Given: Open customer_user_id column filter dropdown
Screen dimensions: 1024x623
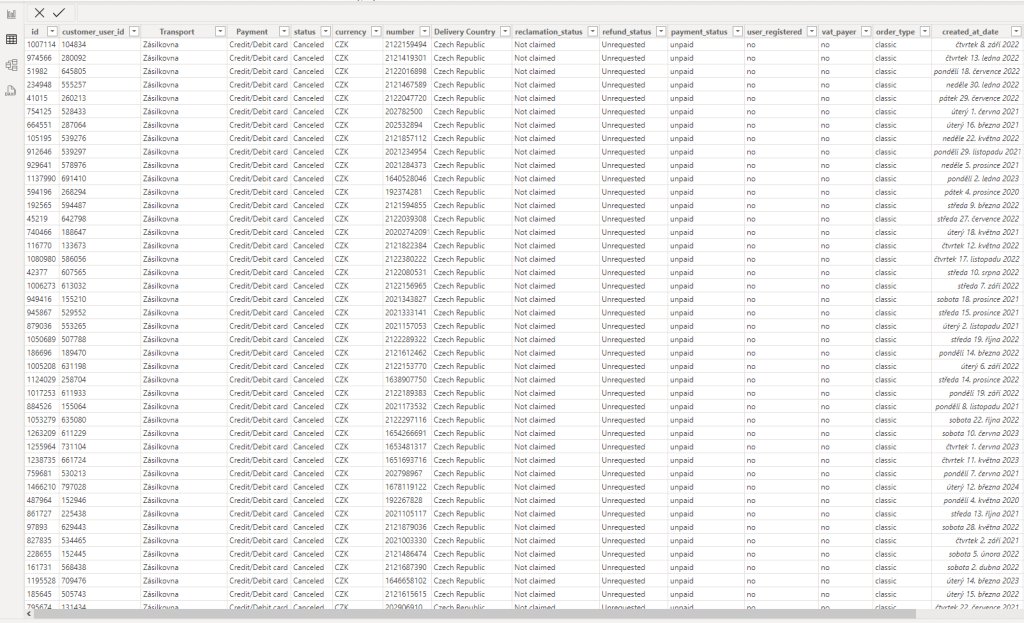Looking at the screenshot, I should pyautogui.click(x=134, y=32).
